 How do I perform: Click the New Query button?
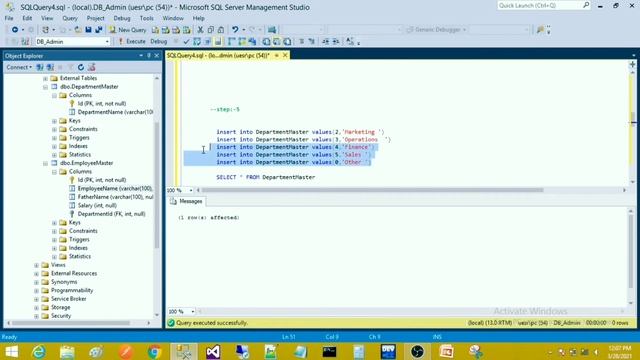click(x=128, y=30)
